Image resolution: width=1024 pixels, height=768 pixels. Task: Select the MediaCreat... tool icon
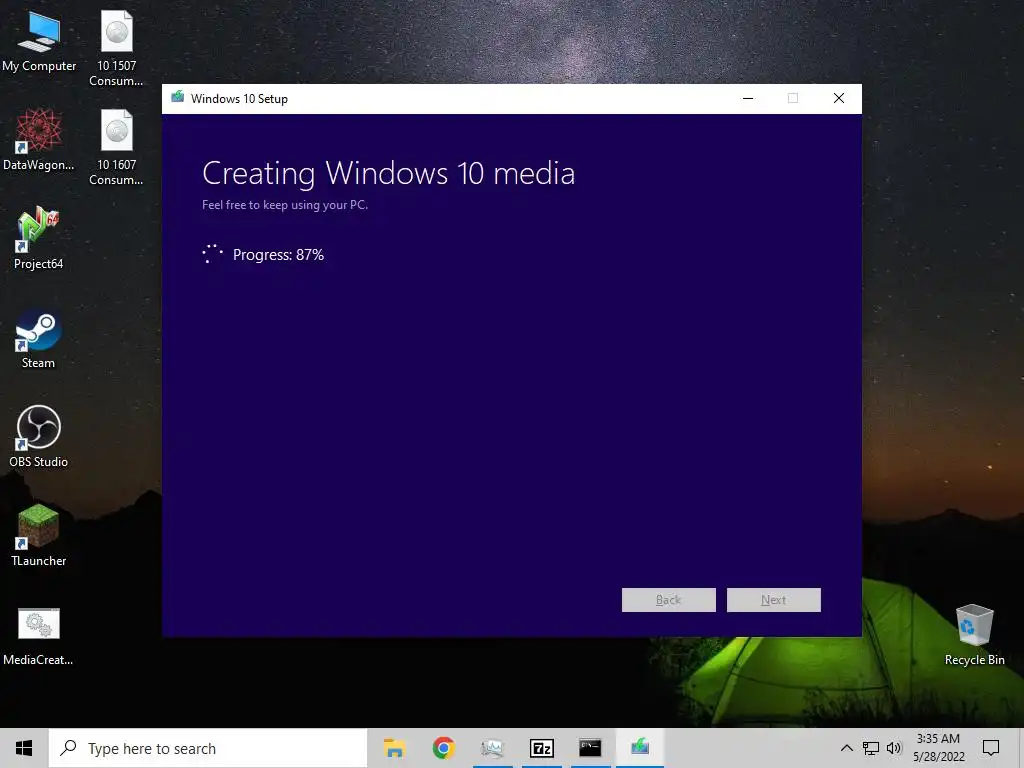[x=39, y=636]
